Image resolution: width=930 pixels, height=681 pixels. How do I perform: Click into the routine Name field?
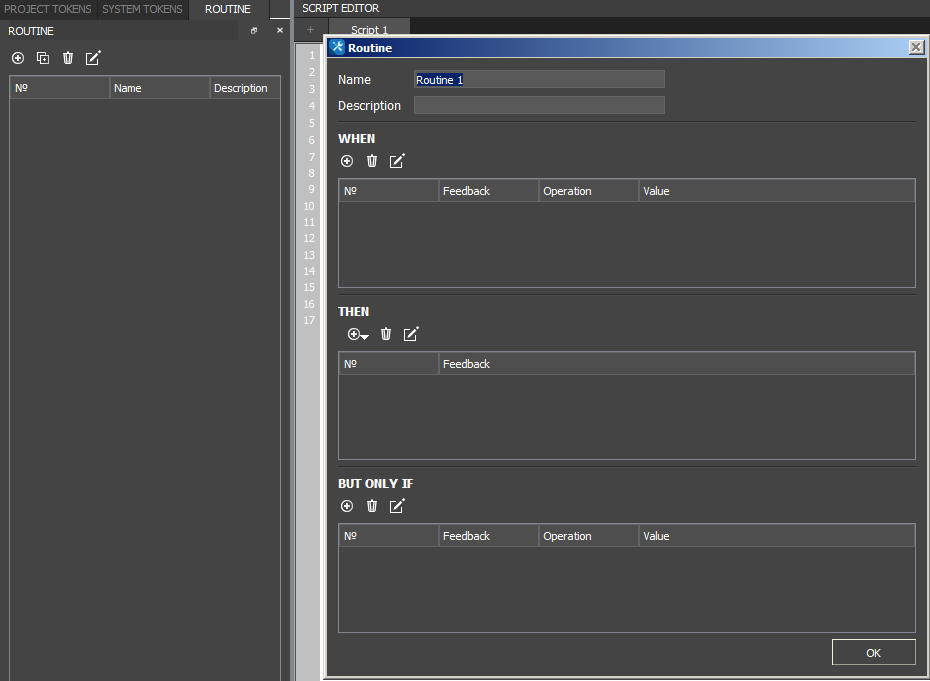coord(539,80)
